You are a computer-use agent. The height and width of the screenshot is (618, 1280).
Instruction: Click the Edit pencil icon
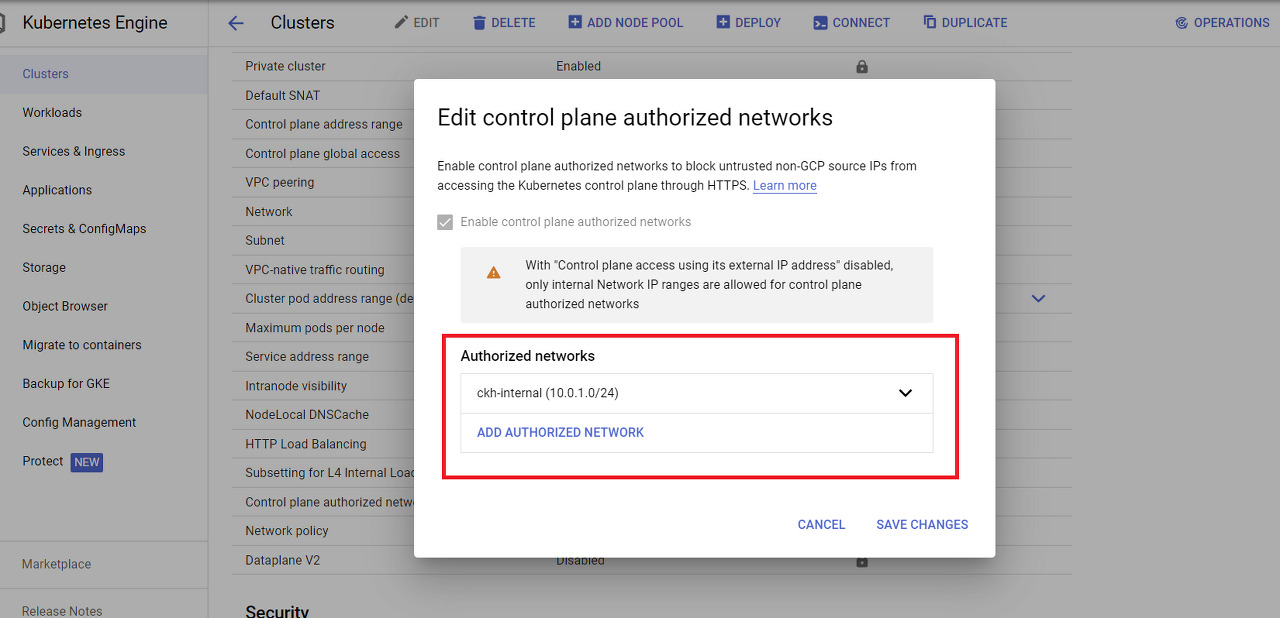click(x=401, y=22)
